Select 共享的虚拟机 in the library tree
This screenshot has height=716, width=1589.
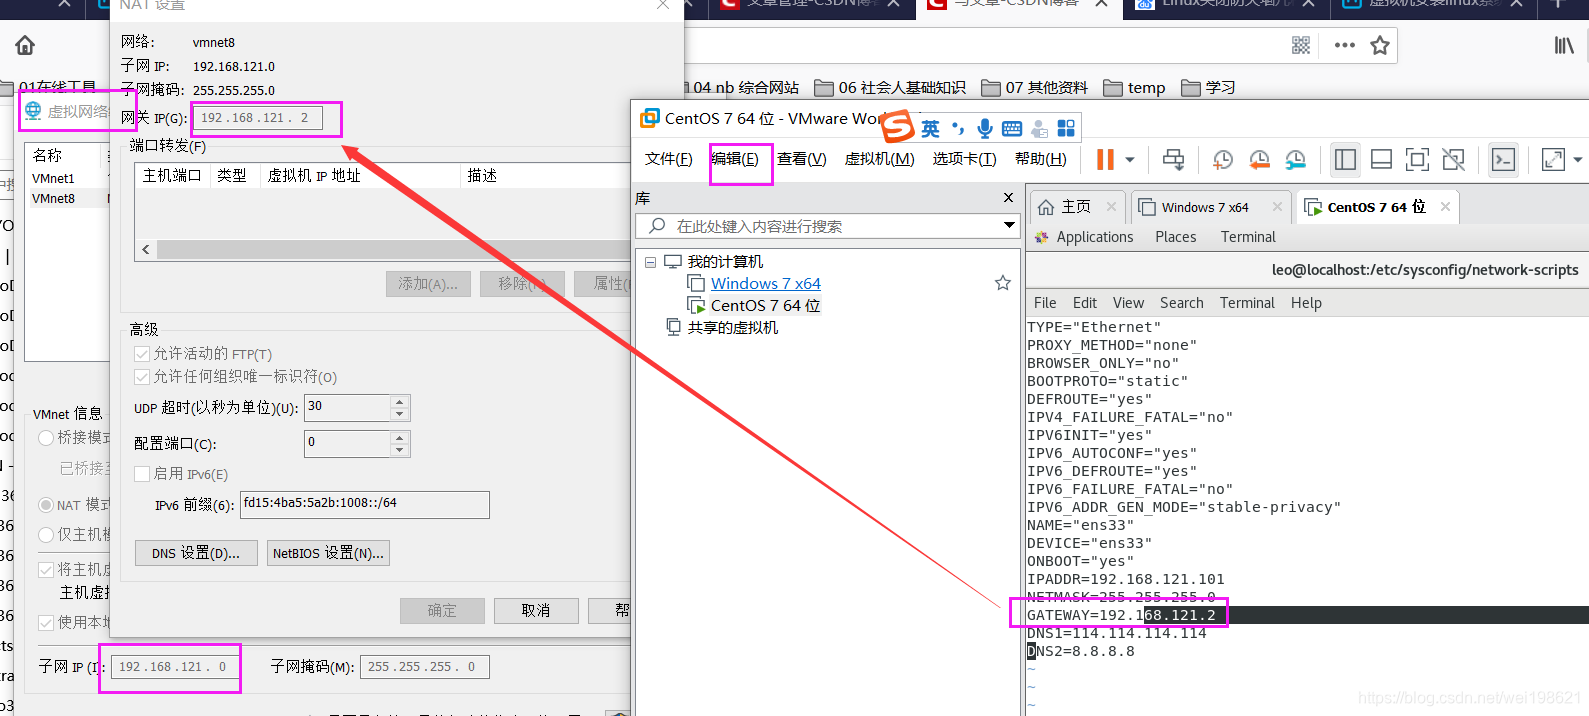[x=733, y=328]
